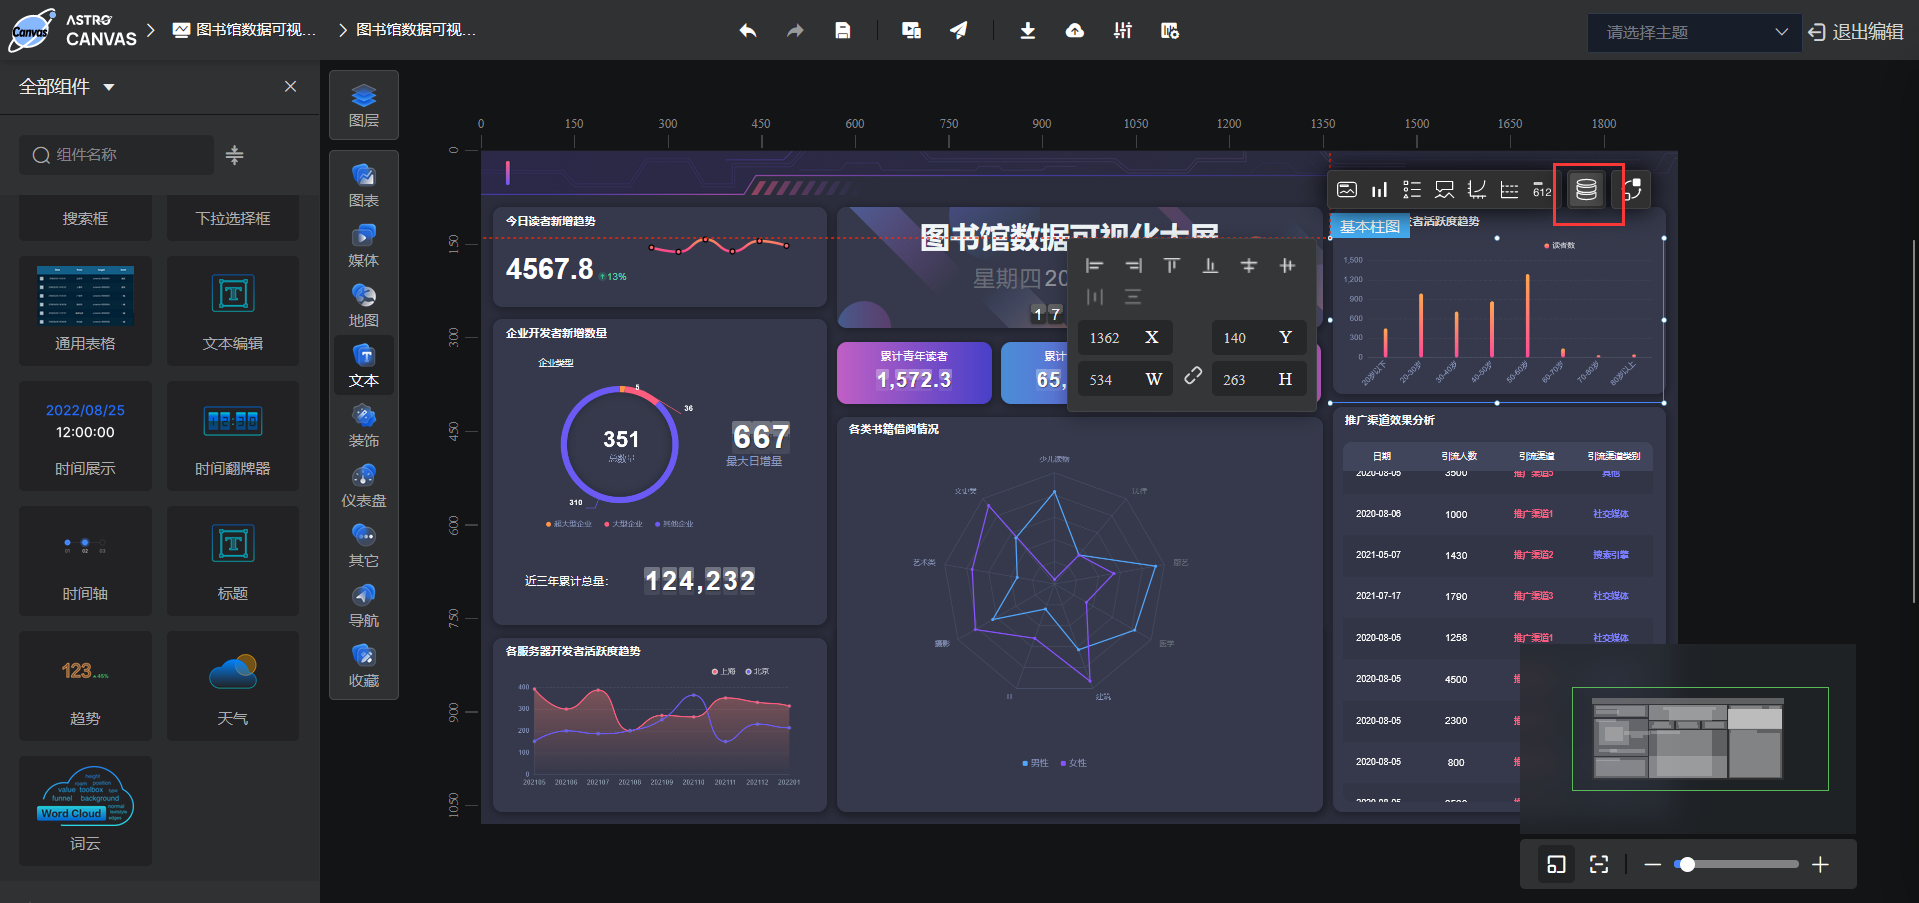Click the horizontal center alignment icon
Screen dimensions: 1919x903
(1287, 265)
